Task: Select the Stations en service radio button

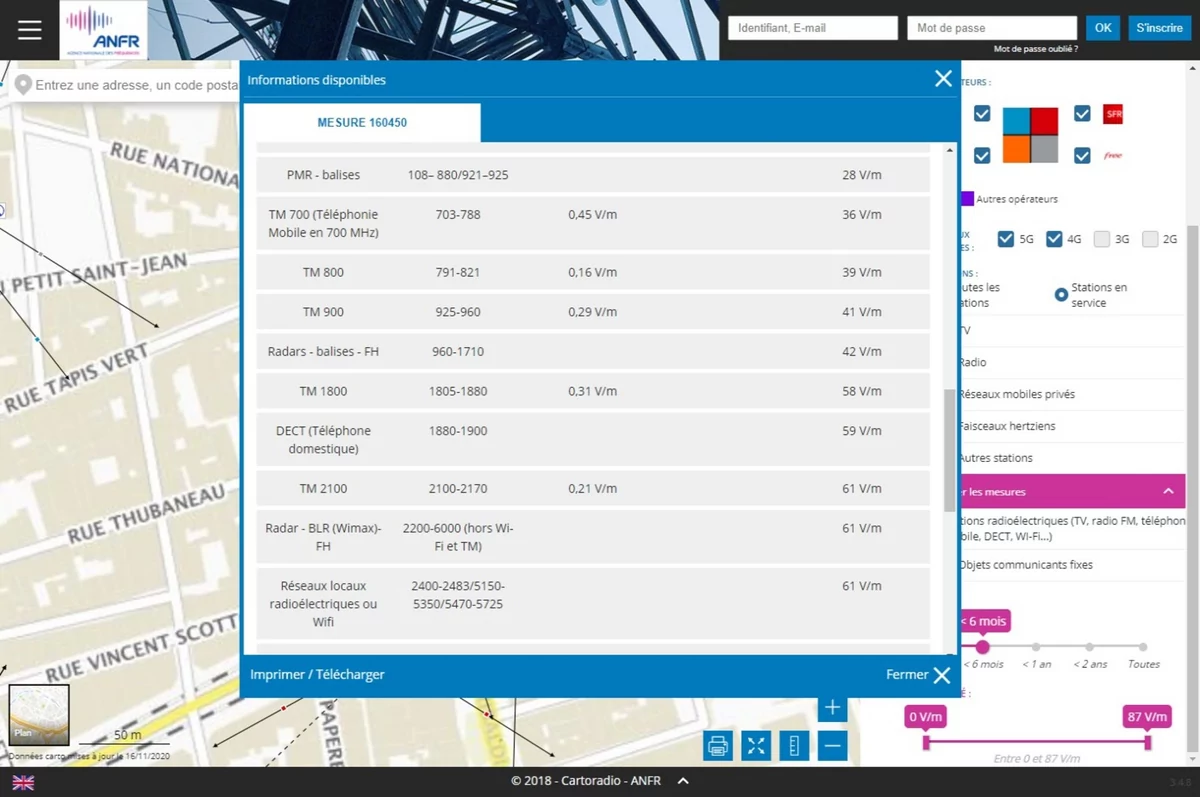Action: click(x=1061, y=295)
